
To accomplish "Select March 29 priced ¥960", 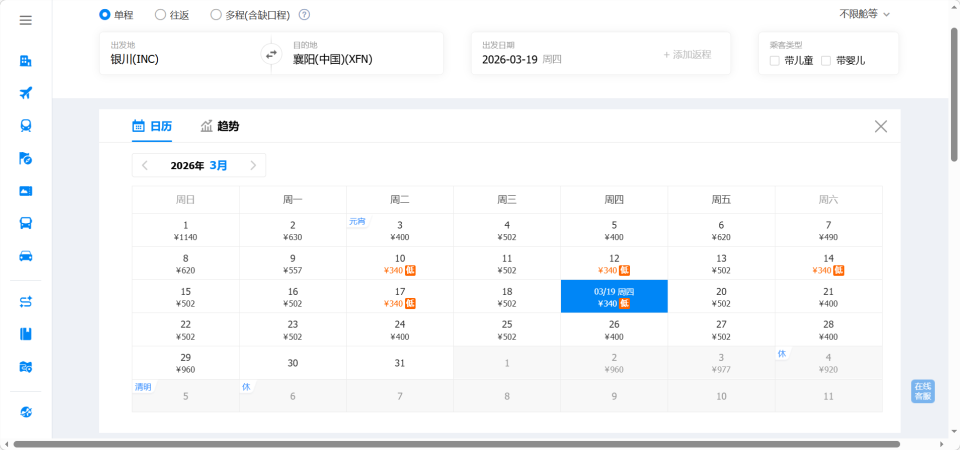I will click(186, 362).
